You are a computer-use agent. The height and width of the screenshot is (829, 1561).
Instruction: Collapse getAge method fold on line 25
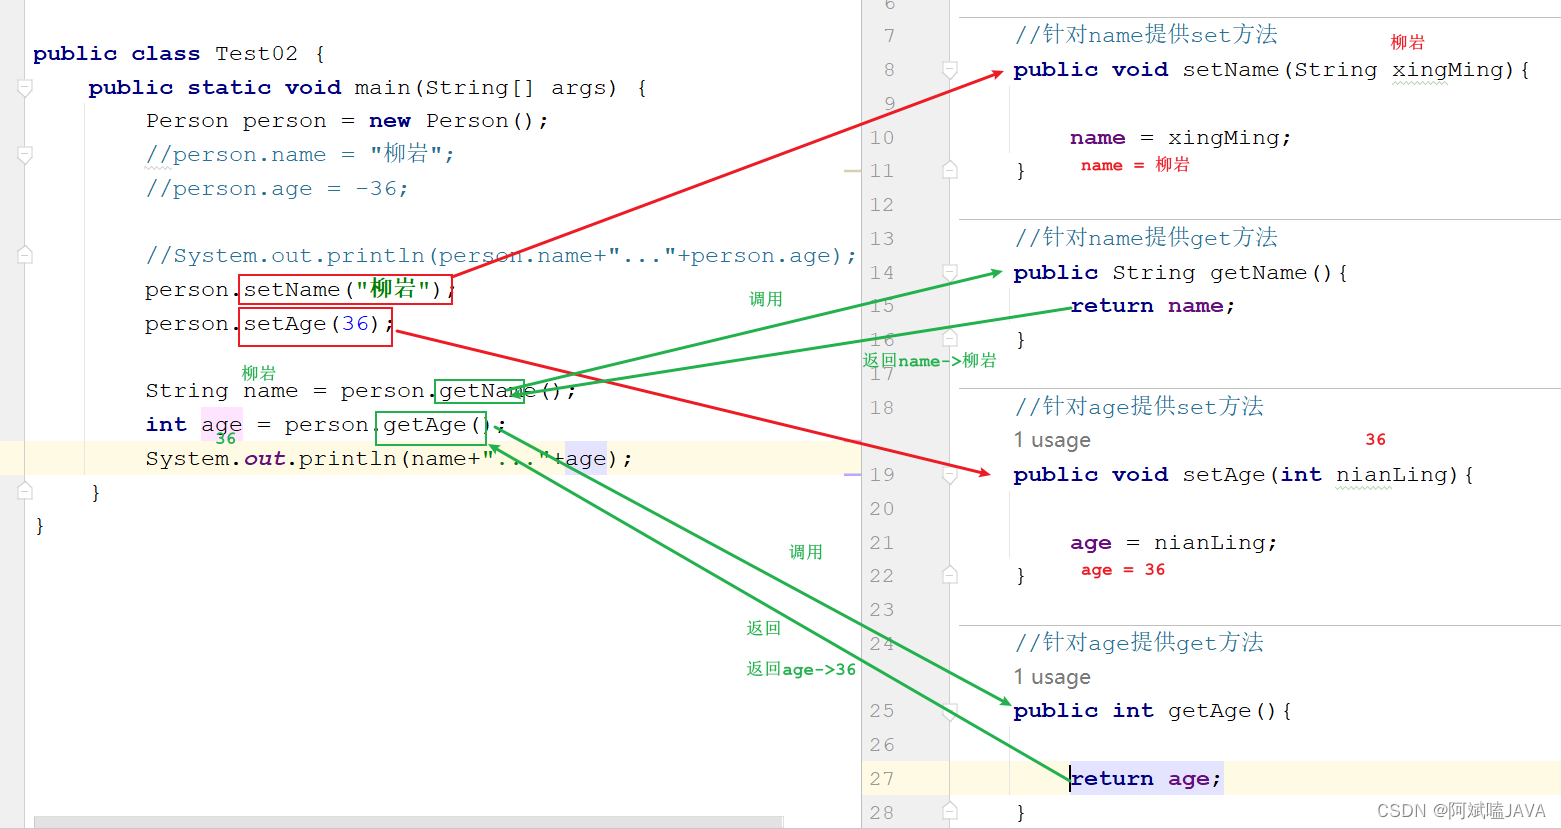click(950, 711)
